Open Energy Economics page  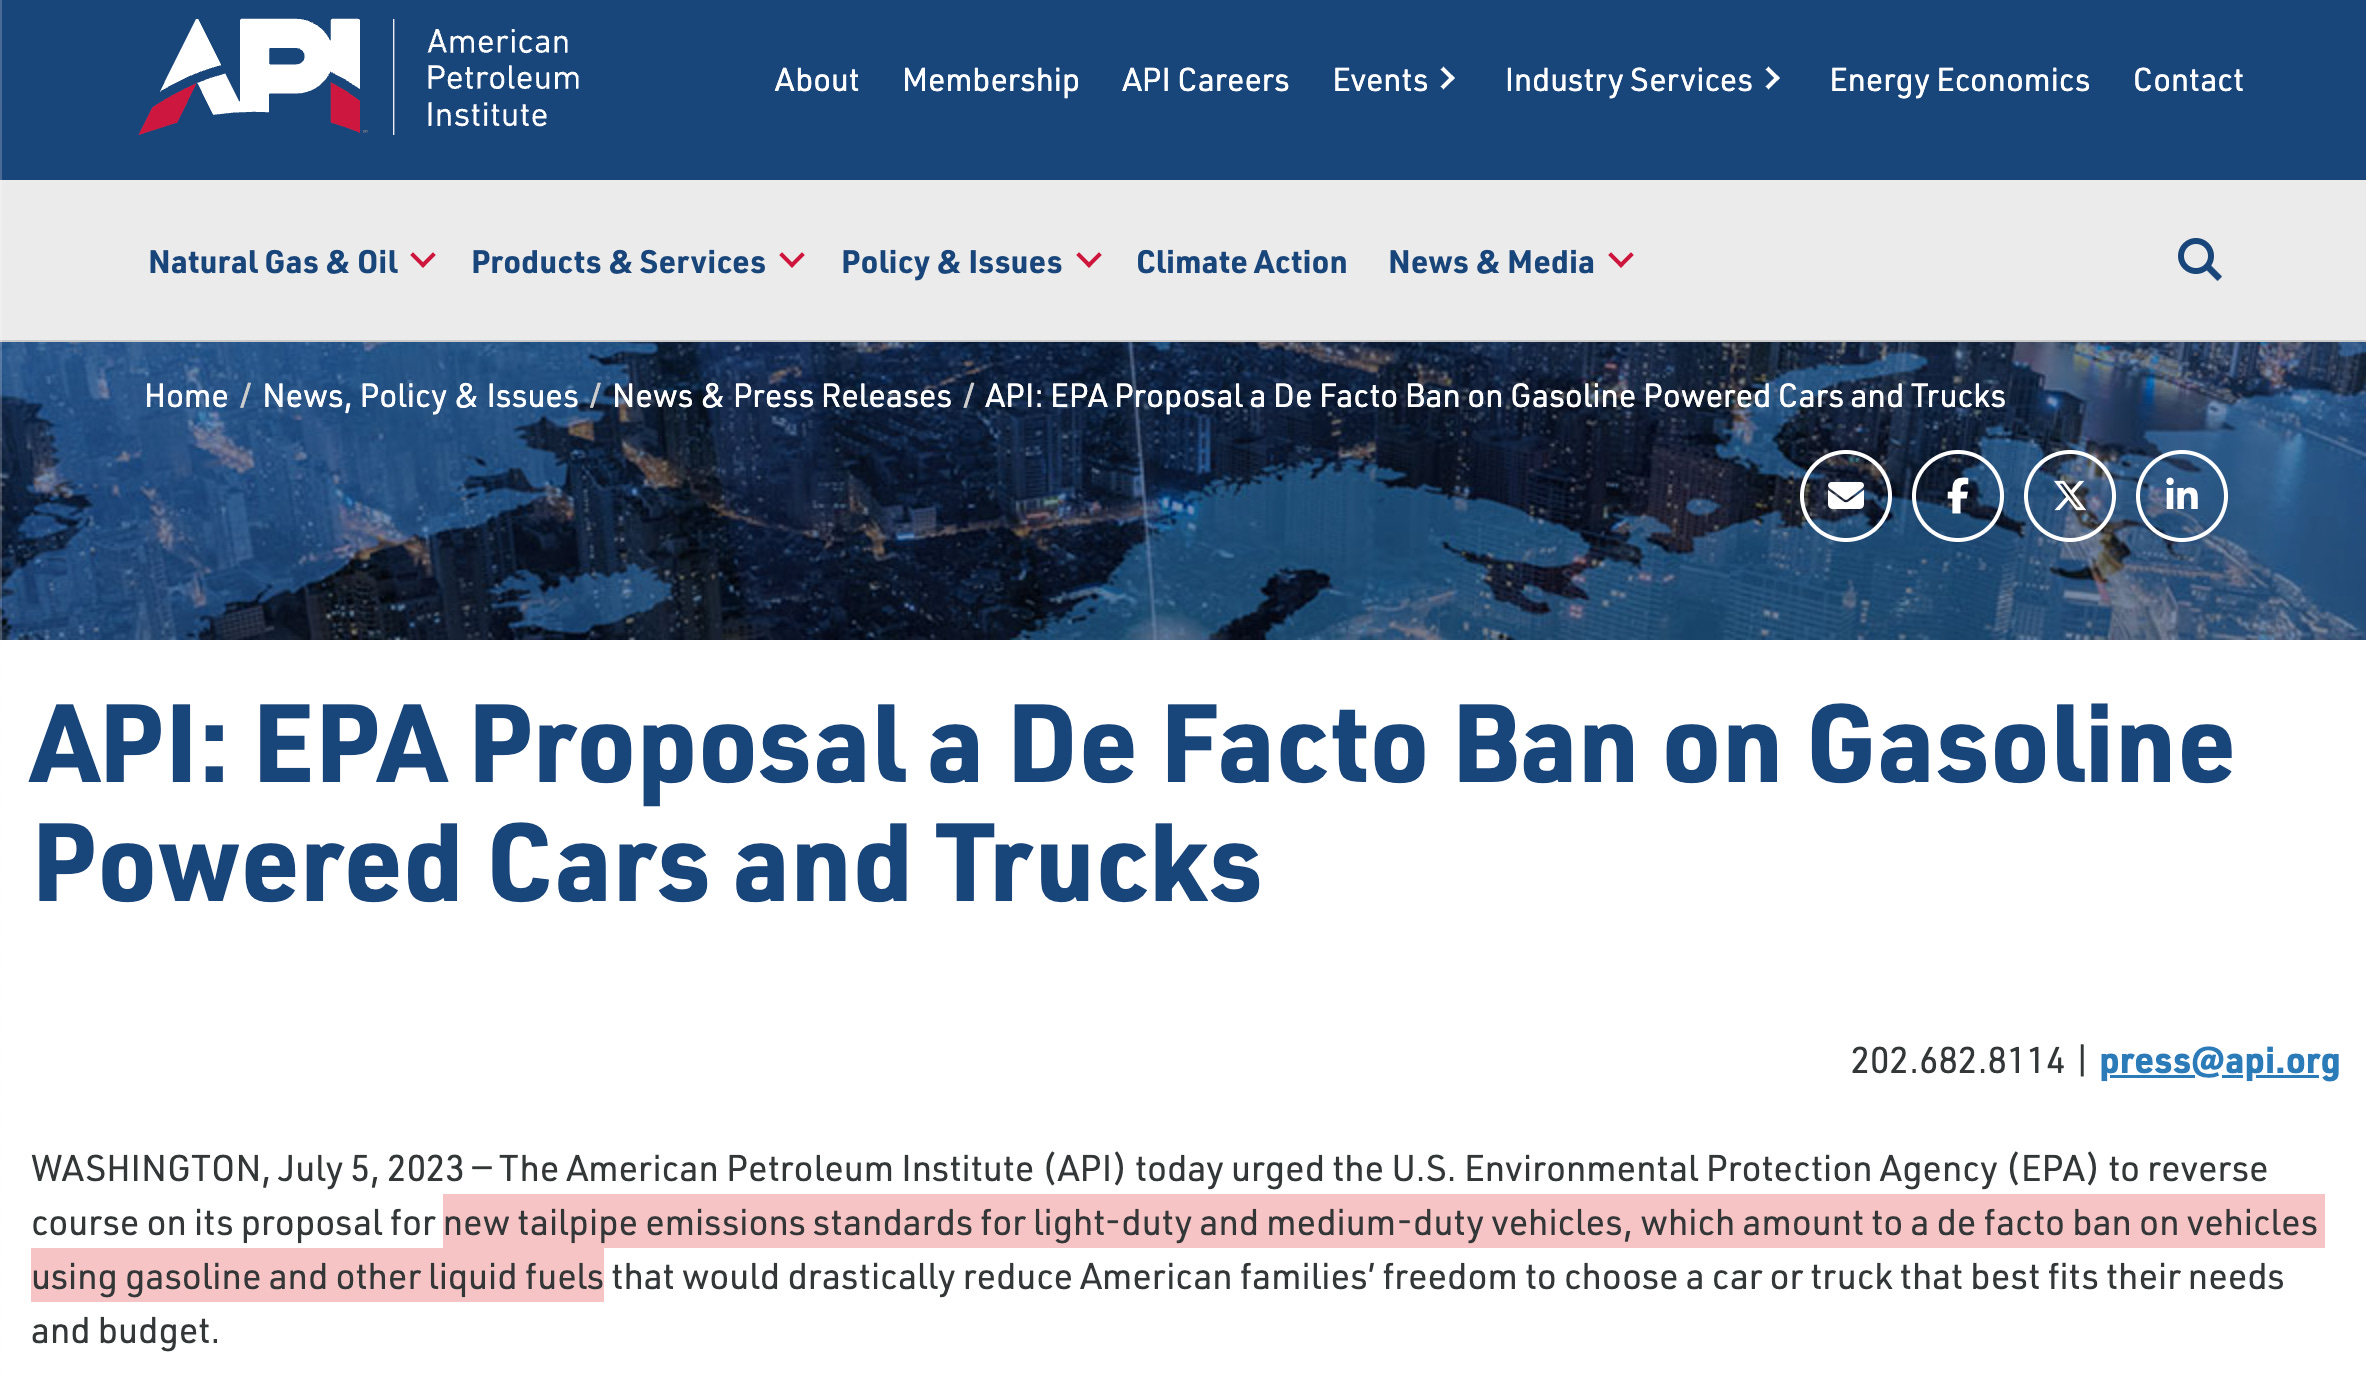point(1959,79)
